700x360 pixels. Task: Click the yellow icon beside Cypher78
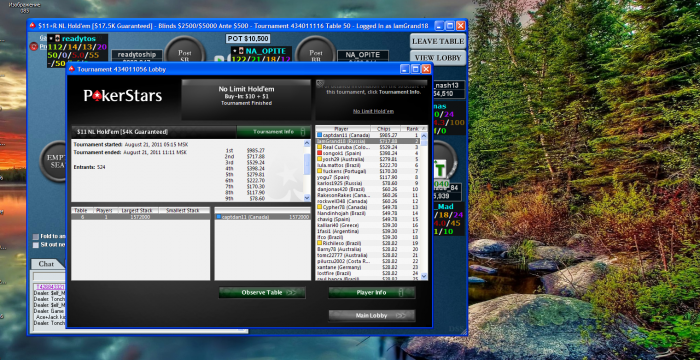coord(319,207)
